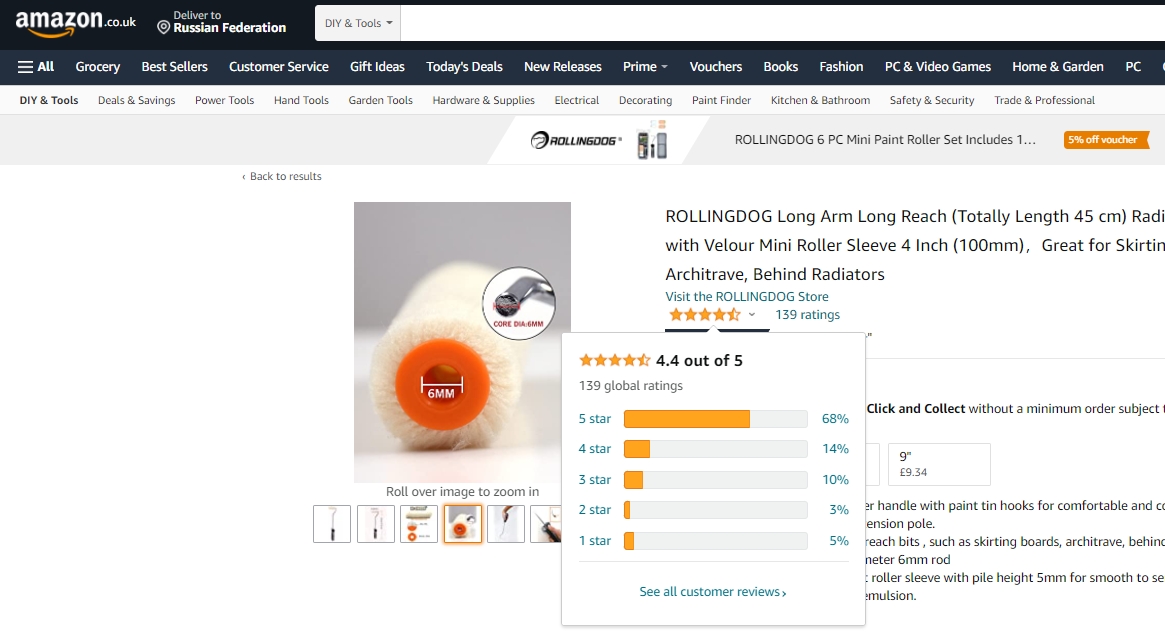The image size is (1165, 637).
Task: Click the Amazon.co.uk logo
Action: pos(76,23)
